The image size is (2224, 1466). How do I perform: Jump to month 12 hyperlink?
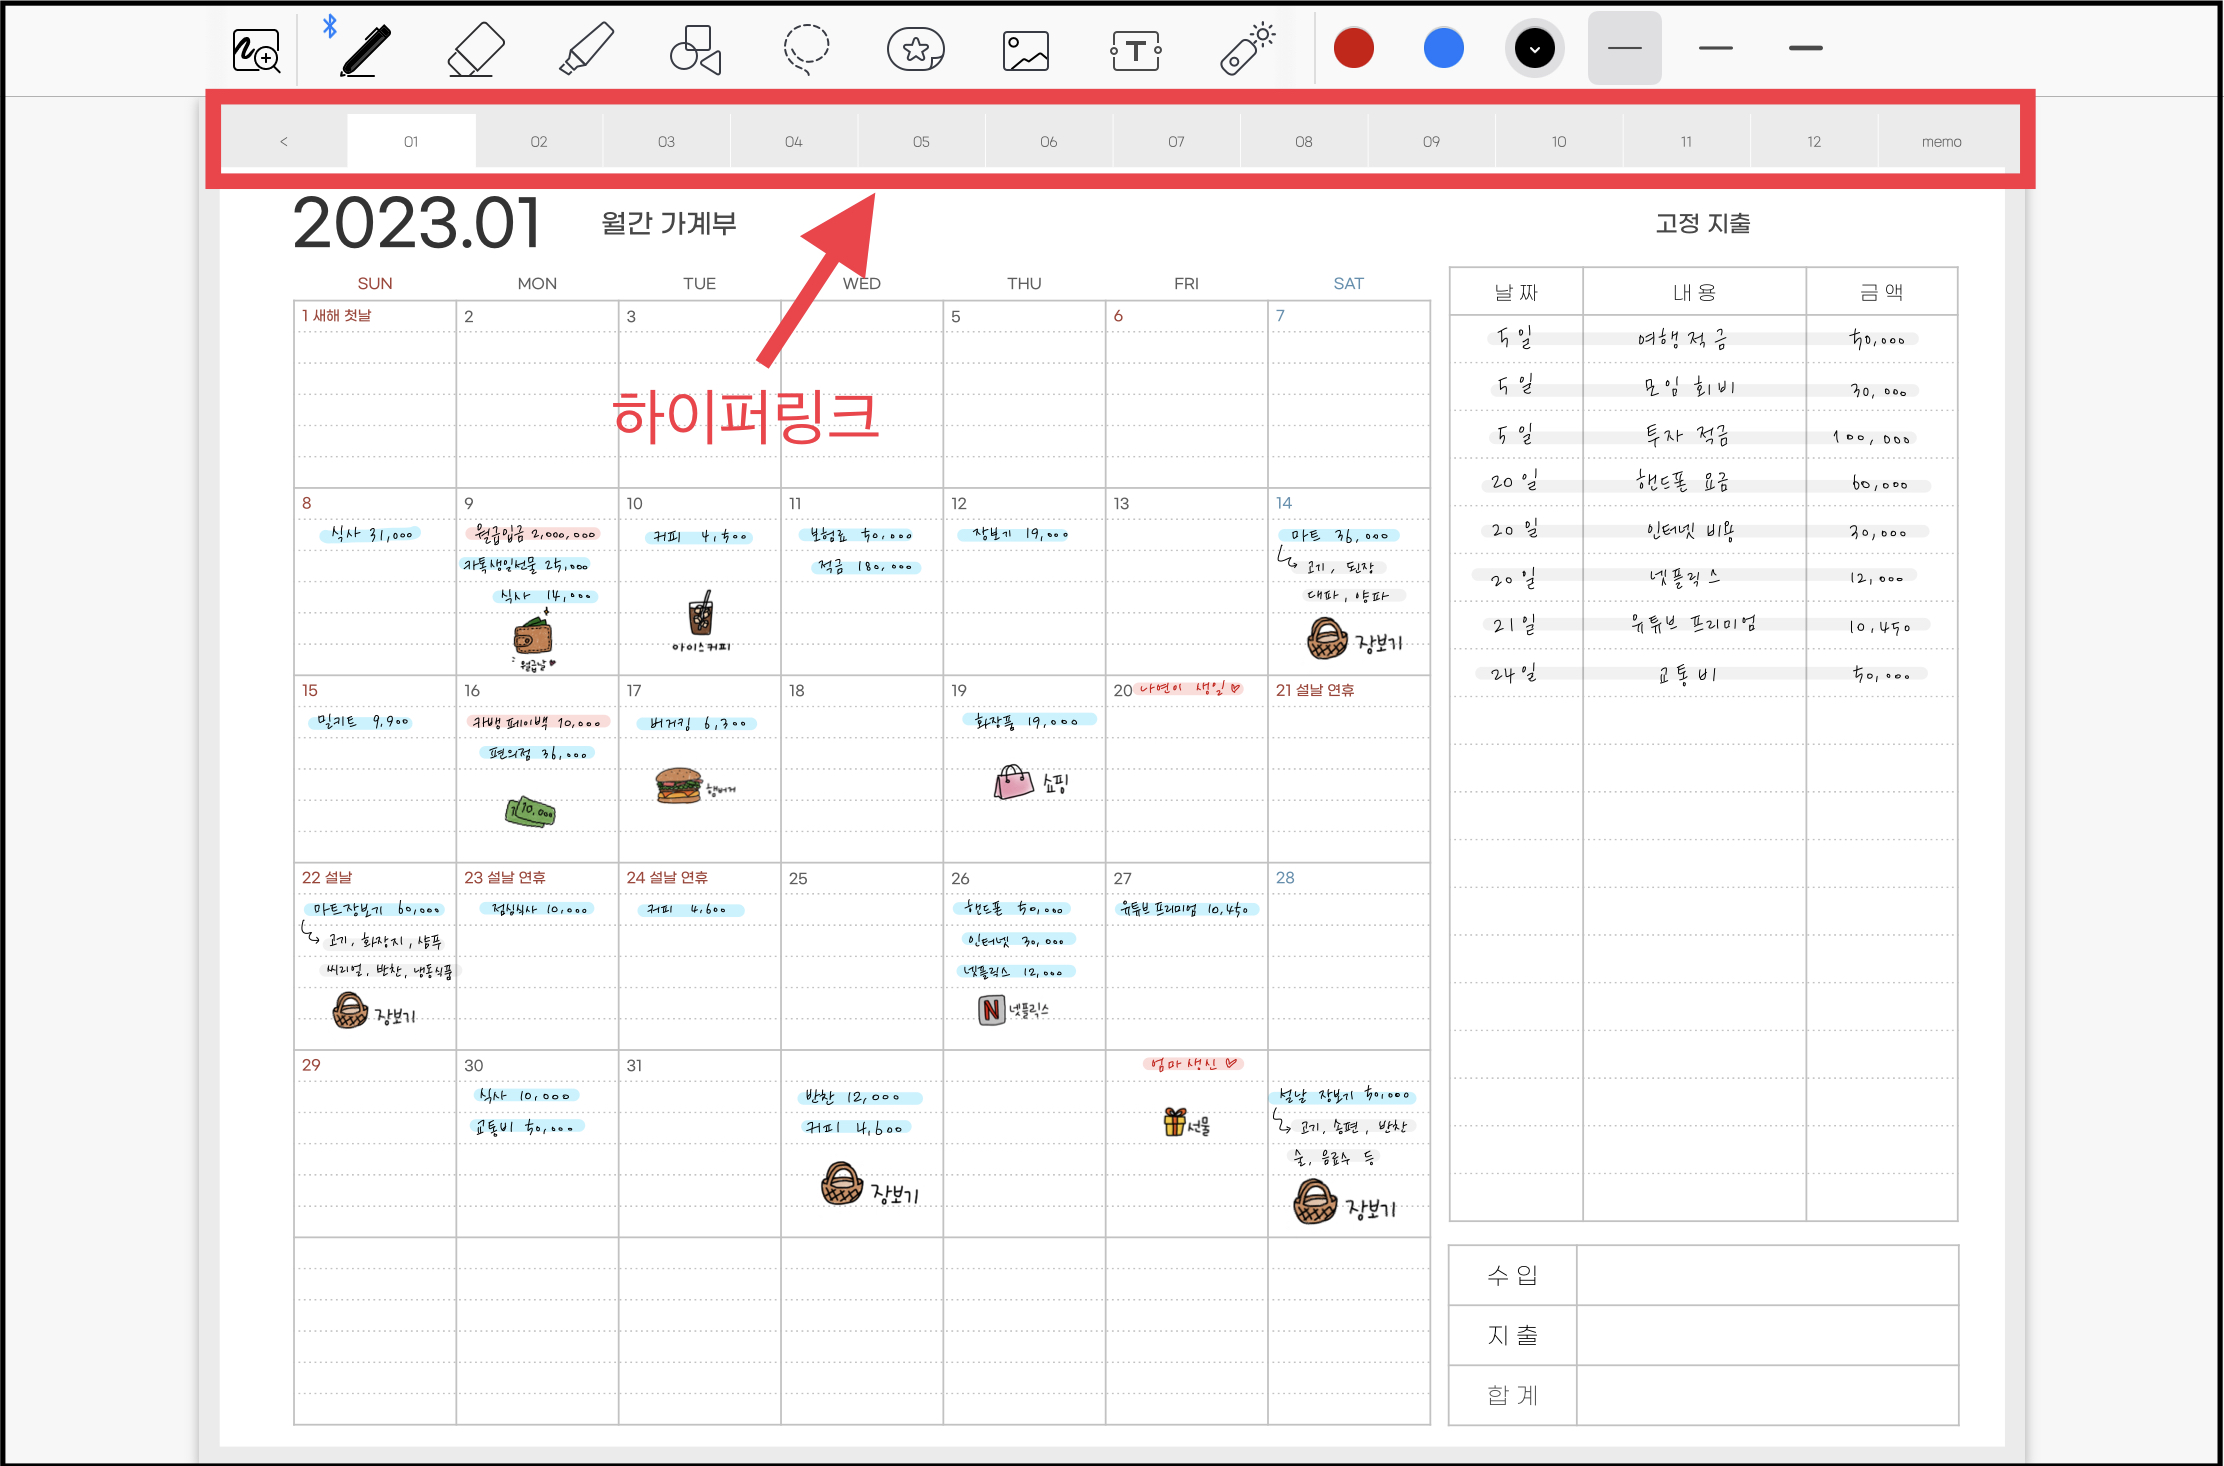(1814, 142)
